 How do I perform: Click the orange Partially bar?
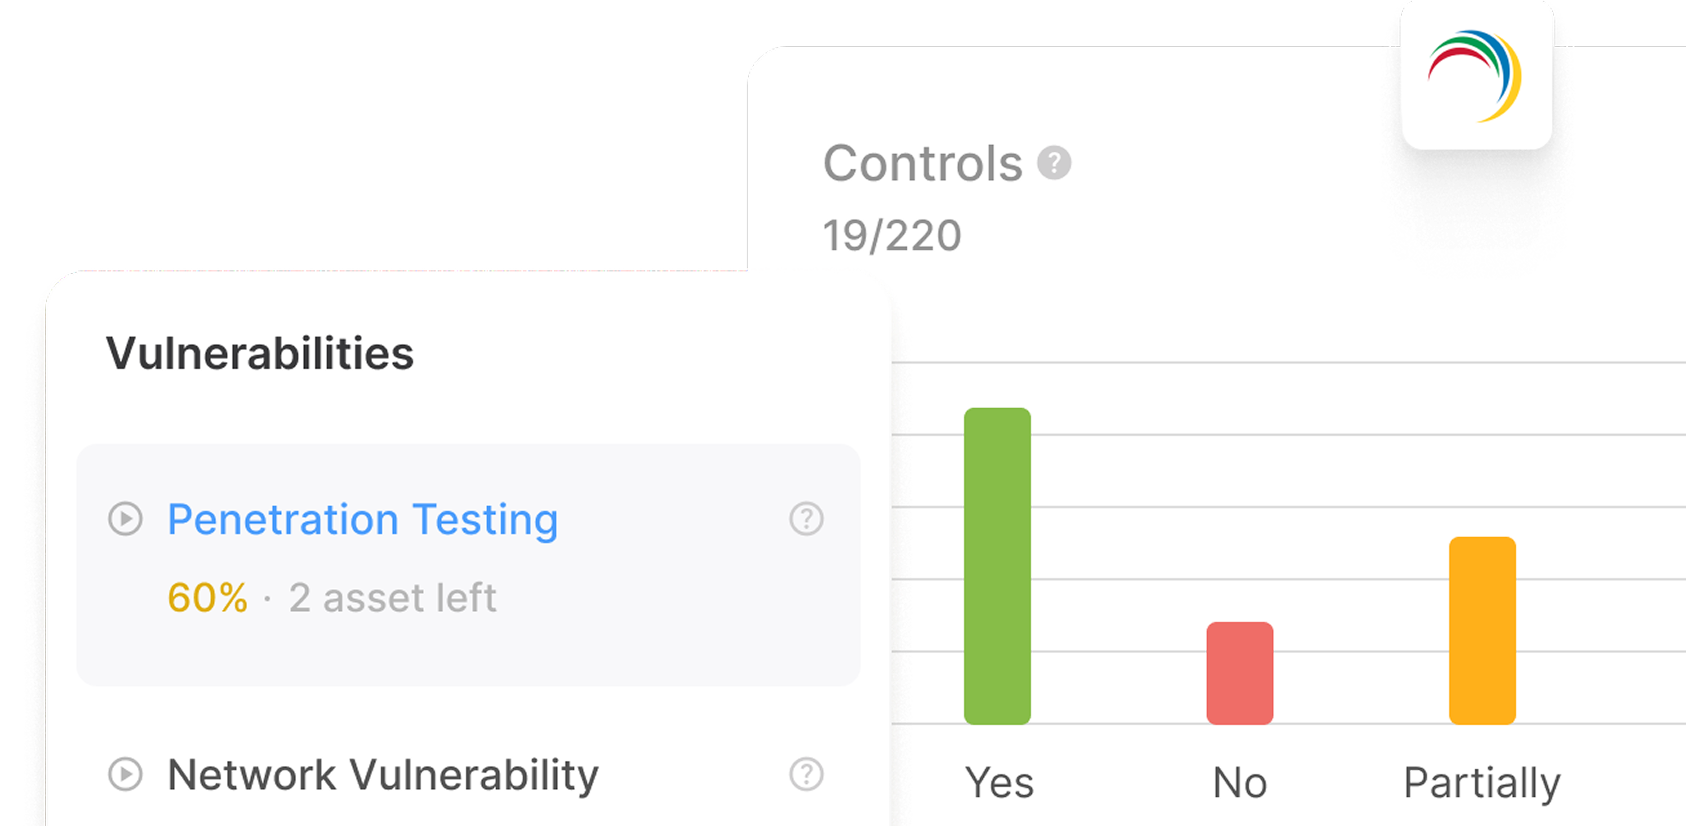(1482, 630)
